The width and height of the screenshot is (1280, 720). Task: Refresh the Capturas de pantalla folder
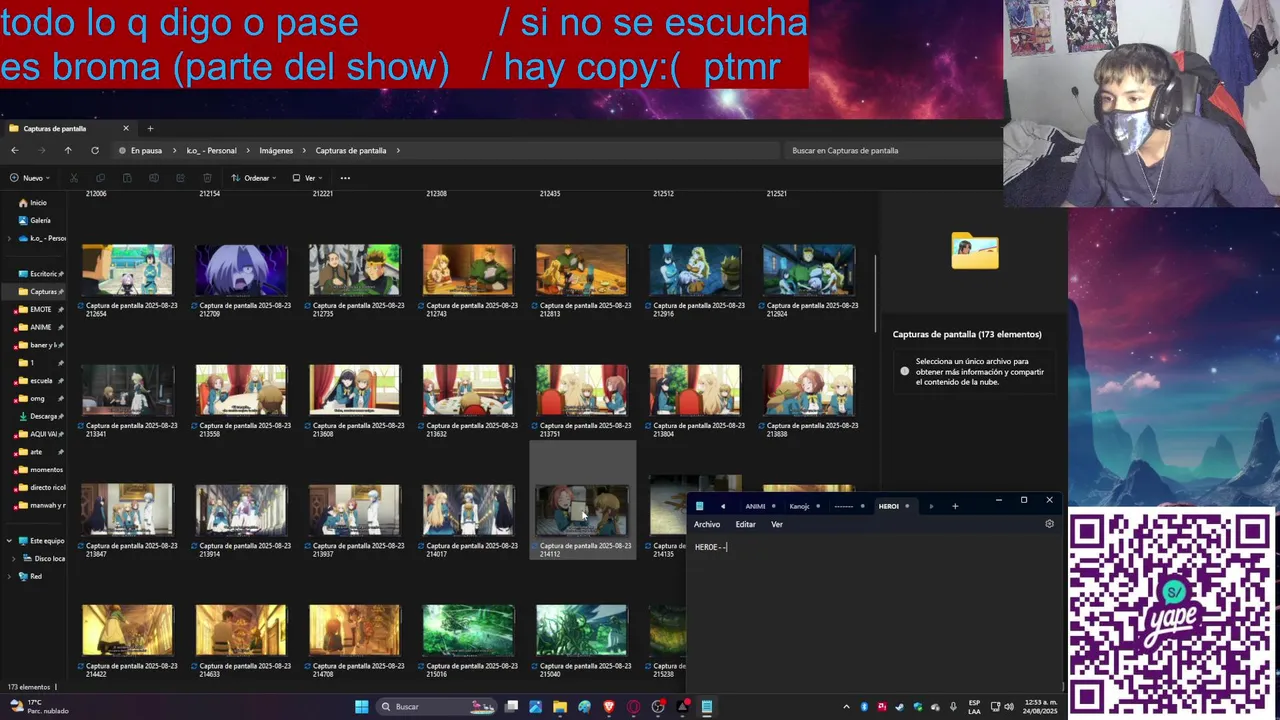pyautogui.click(x=95, y=150)
